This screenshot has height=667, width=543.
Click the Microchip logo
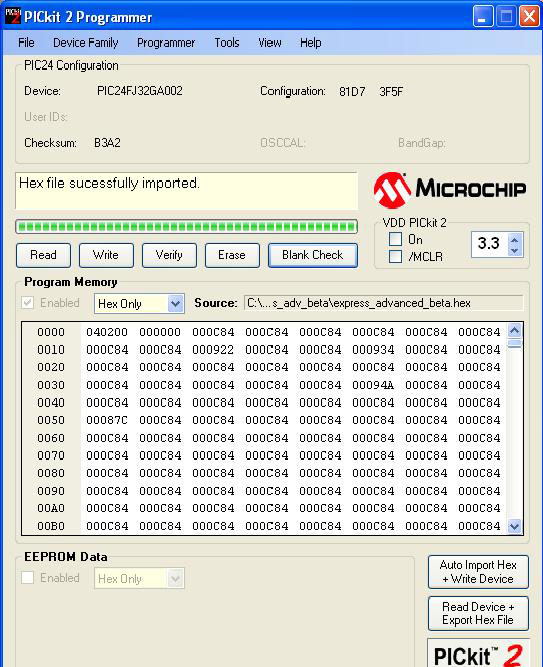coord(449,190)
